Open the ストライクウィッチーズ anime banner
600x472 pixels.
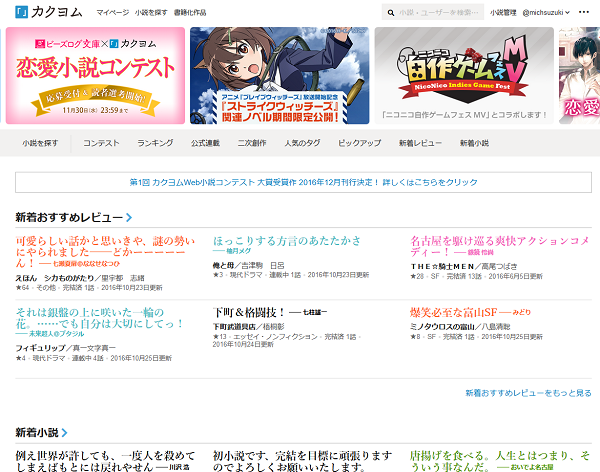point(280,75)
